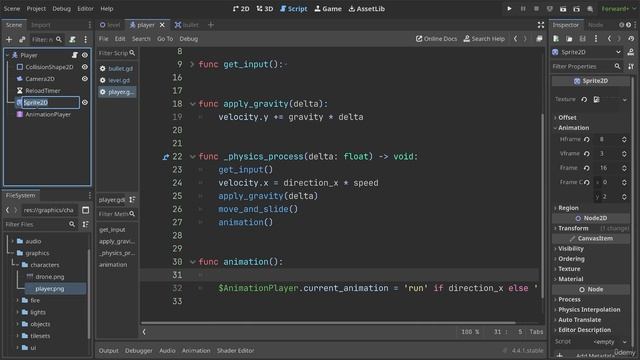Unfold the get_input function
This screenshot has width=640, height=360.
[x=192, y=64]
